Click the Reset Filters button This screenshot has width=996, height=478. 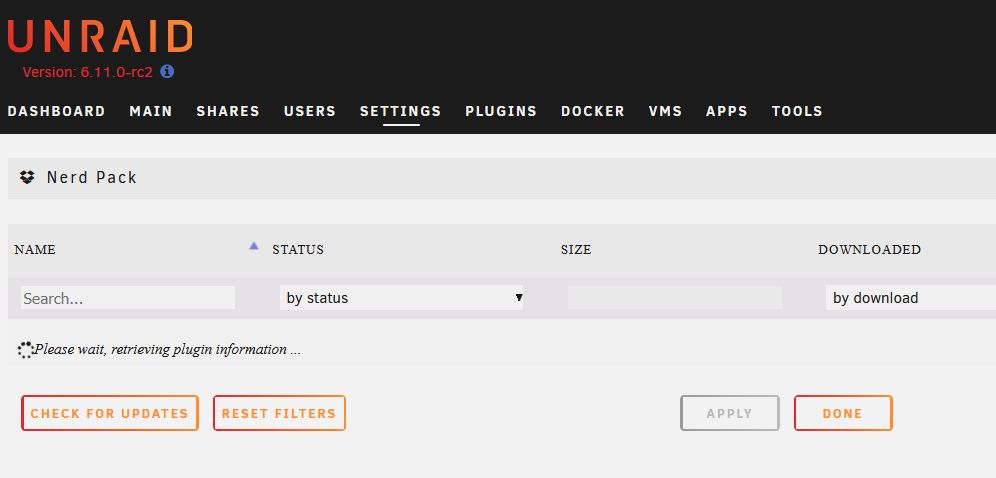(x=279, y=413)
